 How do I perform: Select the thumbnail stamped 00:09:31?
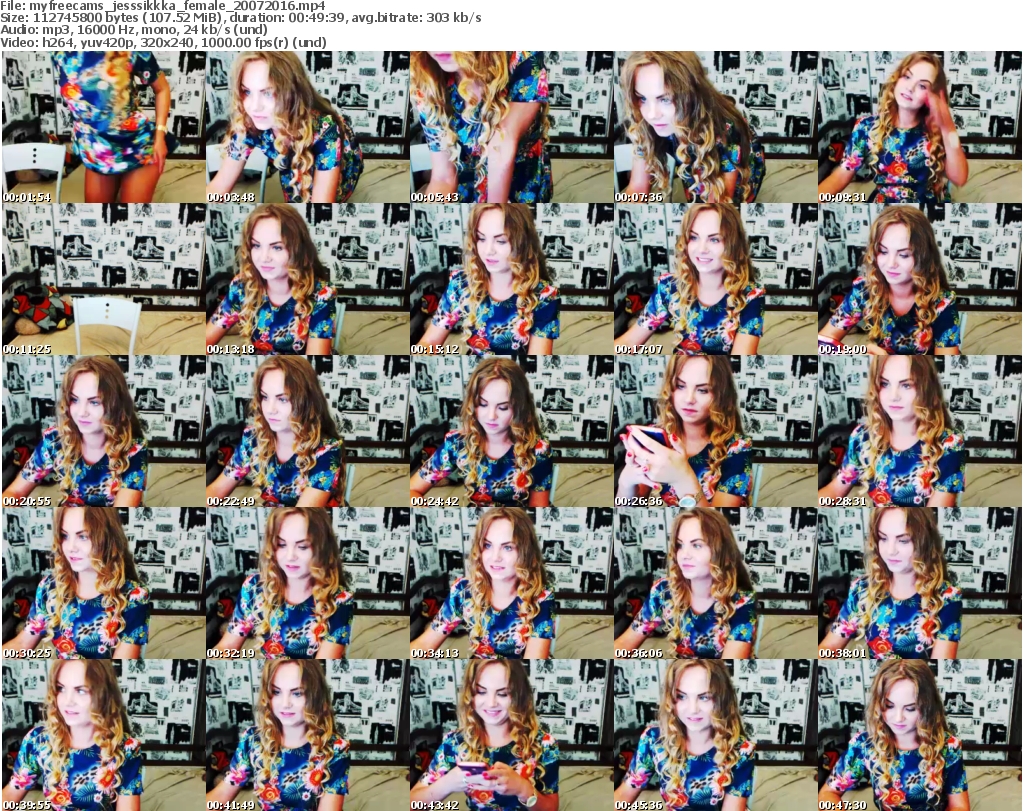coord(920,127)
